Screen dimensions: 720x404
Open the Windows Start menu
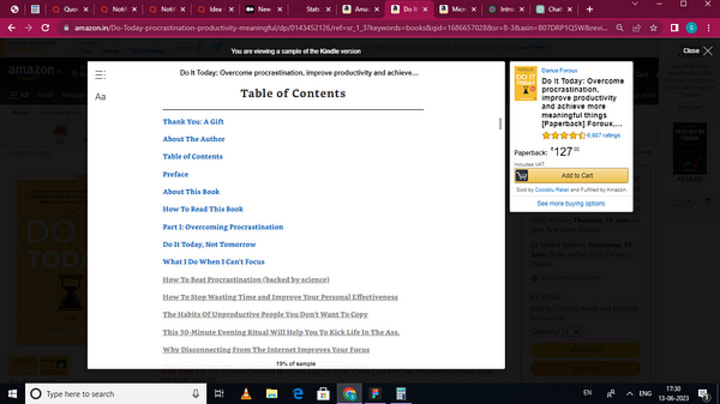pyautogui.click(x=12, y=394)
